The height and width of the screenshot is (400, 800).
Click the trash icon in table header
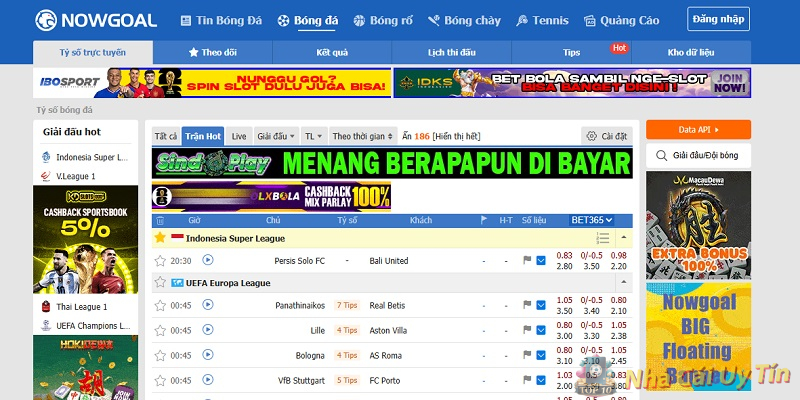click(x=160, y=220)
